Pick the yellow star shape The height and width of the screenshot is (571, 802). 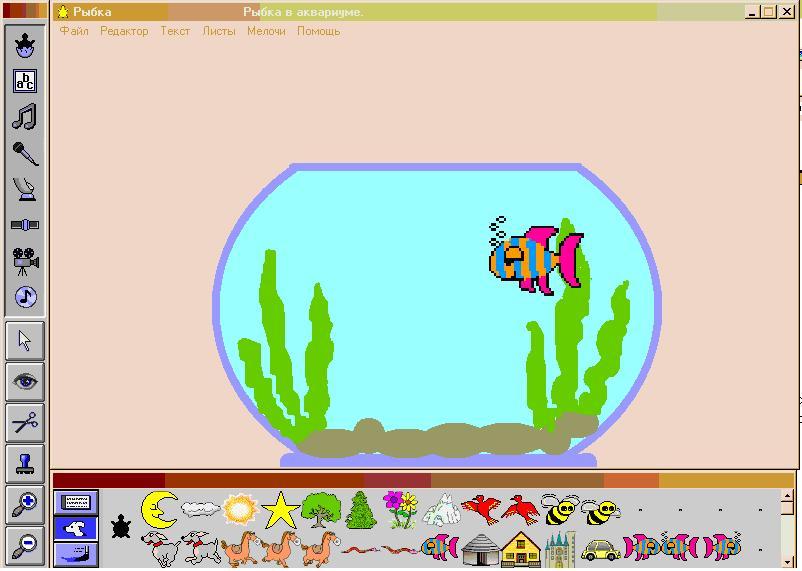[x=280, y=510]
